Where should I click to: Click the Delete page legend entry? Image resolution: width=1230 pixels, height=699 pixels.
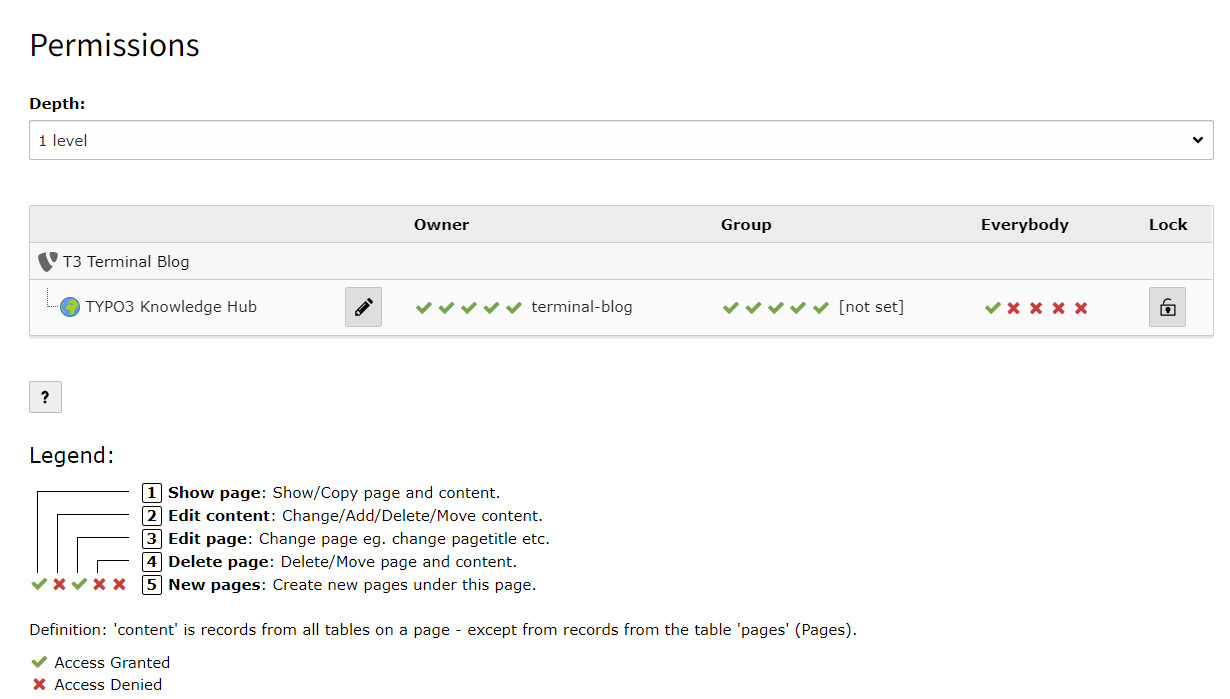pyautogui.click(x=330, y=562)
